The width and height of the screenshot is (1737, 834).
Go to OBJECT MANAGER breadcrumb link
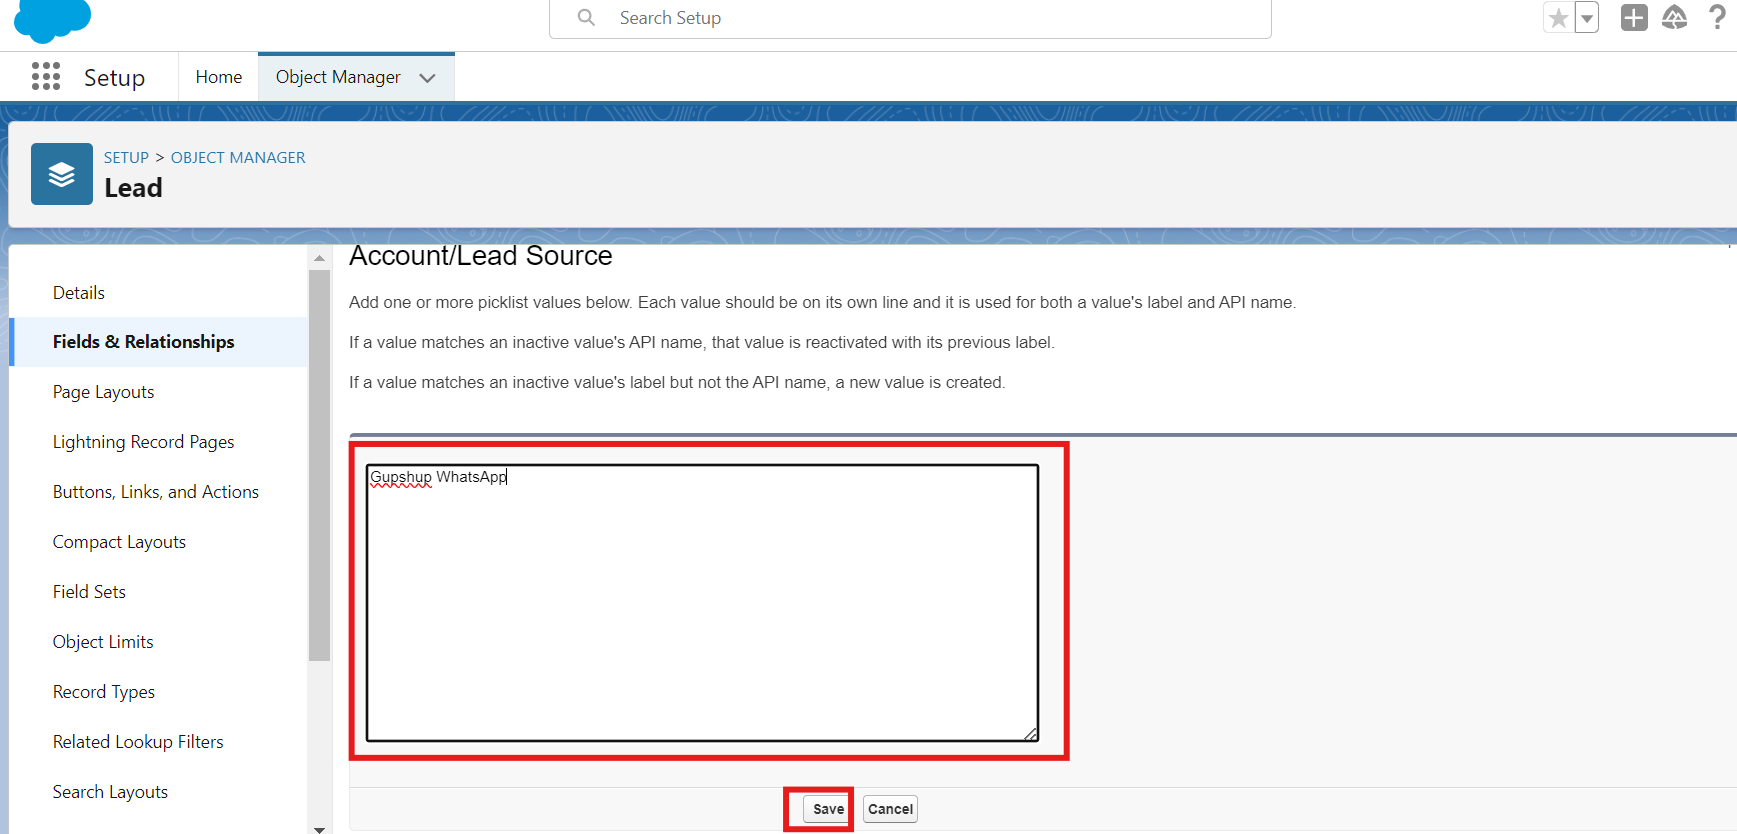238,157
